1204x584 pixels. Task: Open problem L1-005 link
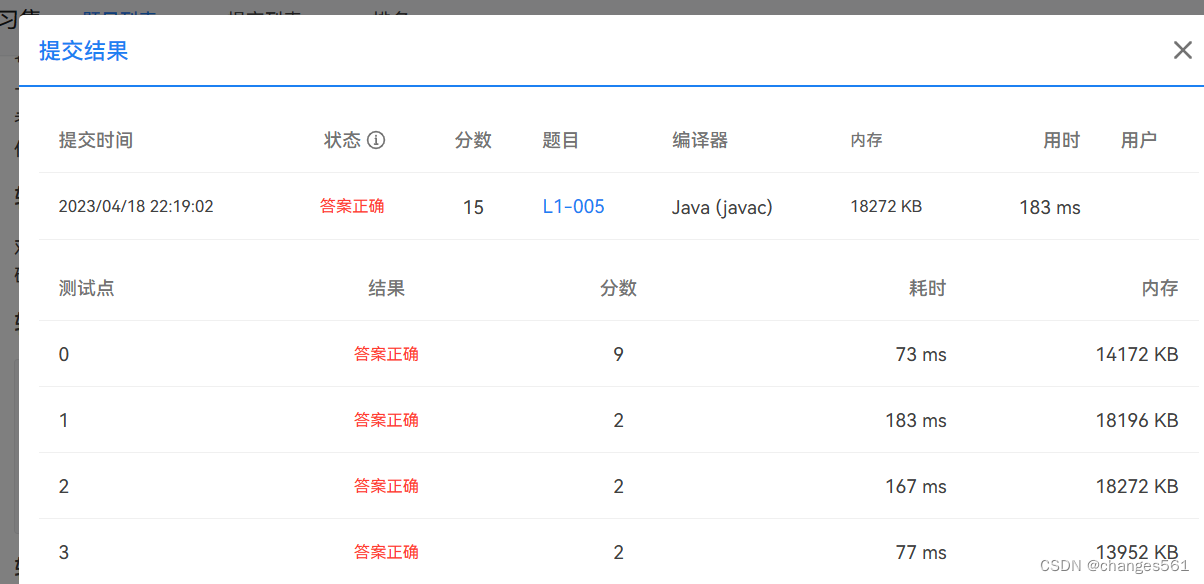pyautogui.click(x=573, y=206)
